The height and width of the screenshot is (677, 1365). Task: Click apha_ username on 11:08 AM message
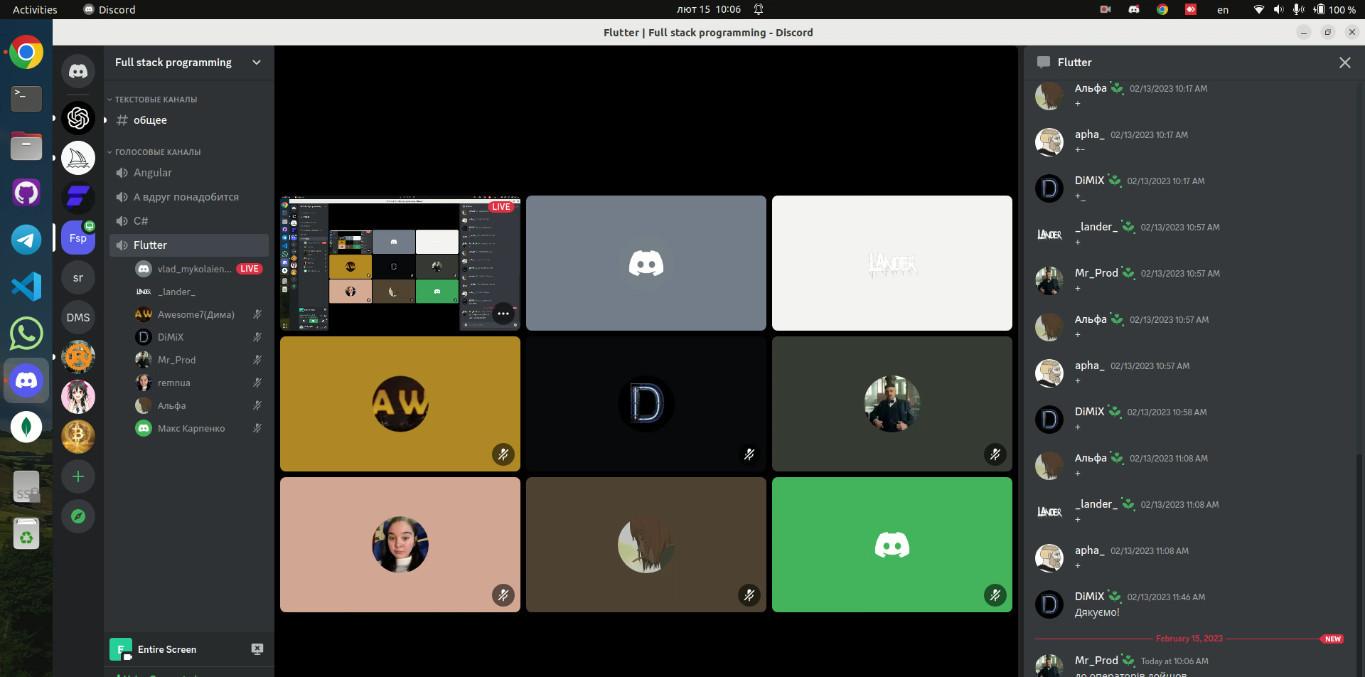coord(1089,550)
